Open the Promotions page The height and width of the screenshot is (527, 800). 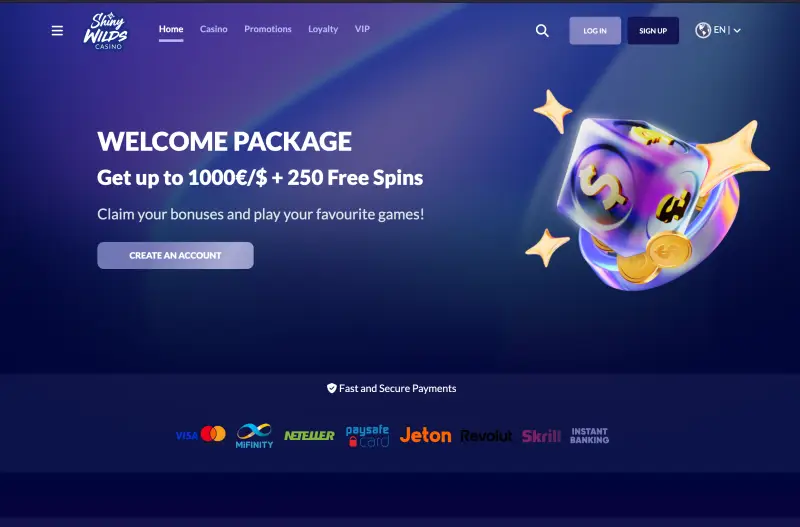click(x=268, y=29)
